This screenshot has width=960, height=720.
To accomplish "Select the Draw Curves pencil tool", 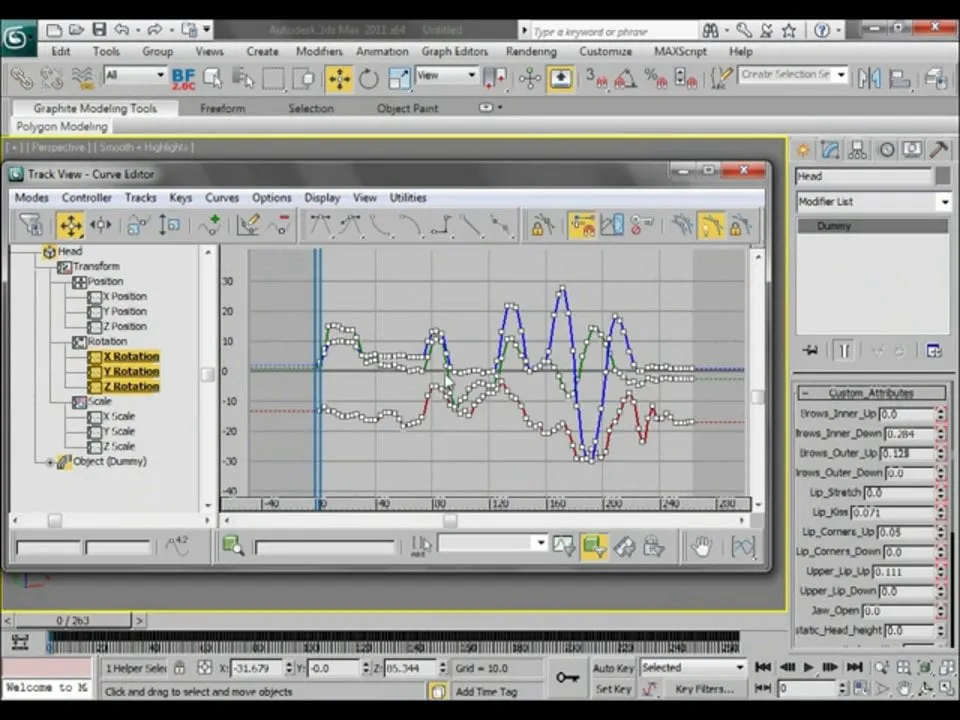I will coord(248,225).
